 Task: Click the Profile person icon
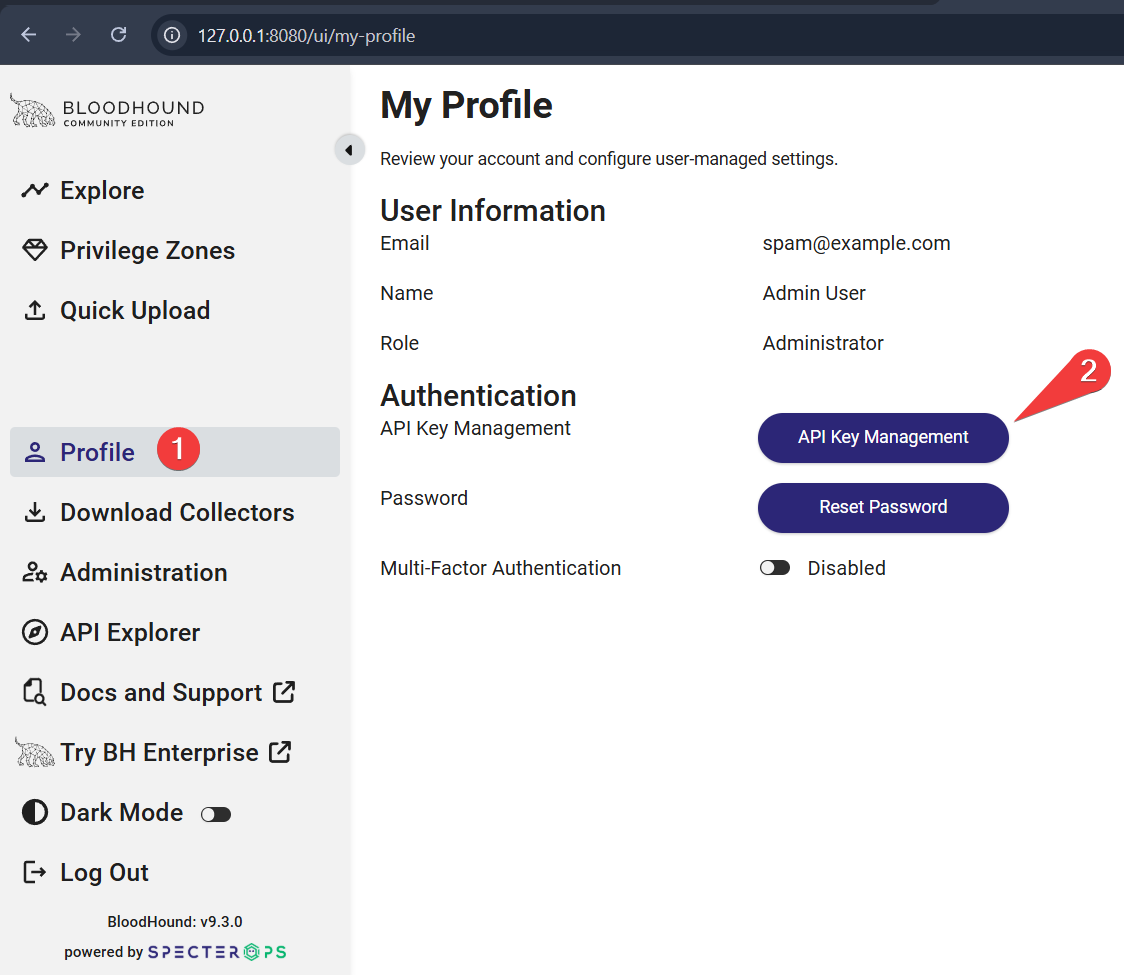point(34,452)
